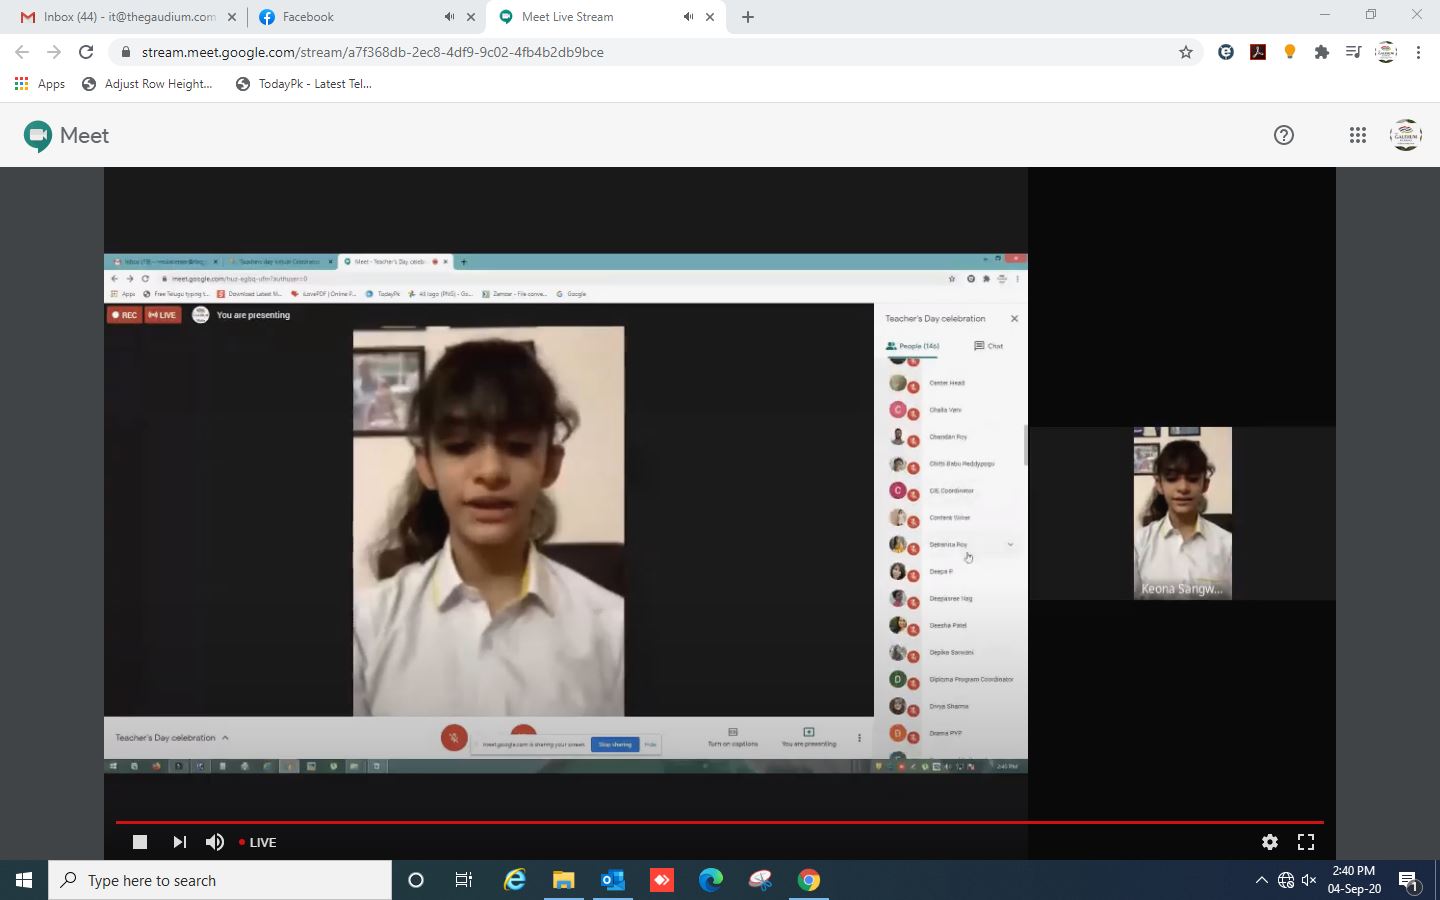Open Chrome extensions puzzle icon
The height and width of the screenshot is (900, 1440).
1322,52
